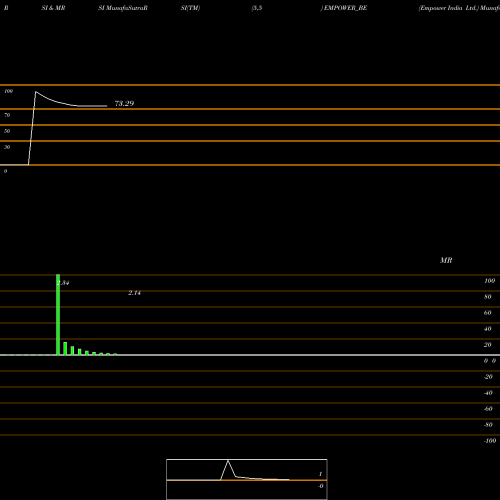Click the 50 level RSI axis label
The width and height of the screenshot is (500, 500).
pyautogui.click(x=7, y=131)
